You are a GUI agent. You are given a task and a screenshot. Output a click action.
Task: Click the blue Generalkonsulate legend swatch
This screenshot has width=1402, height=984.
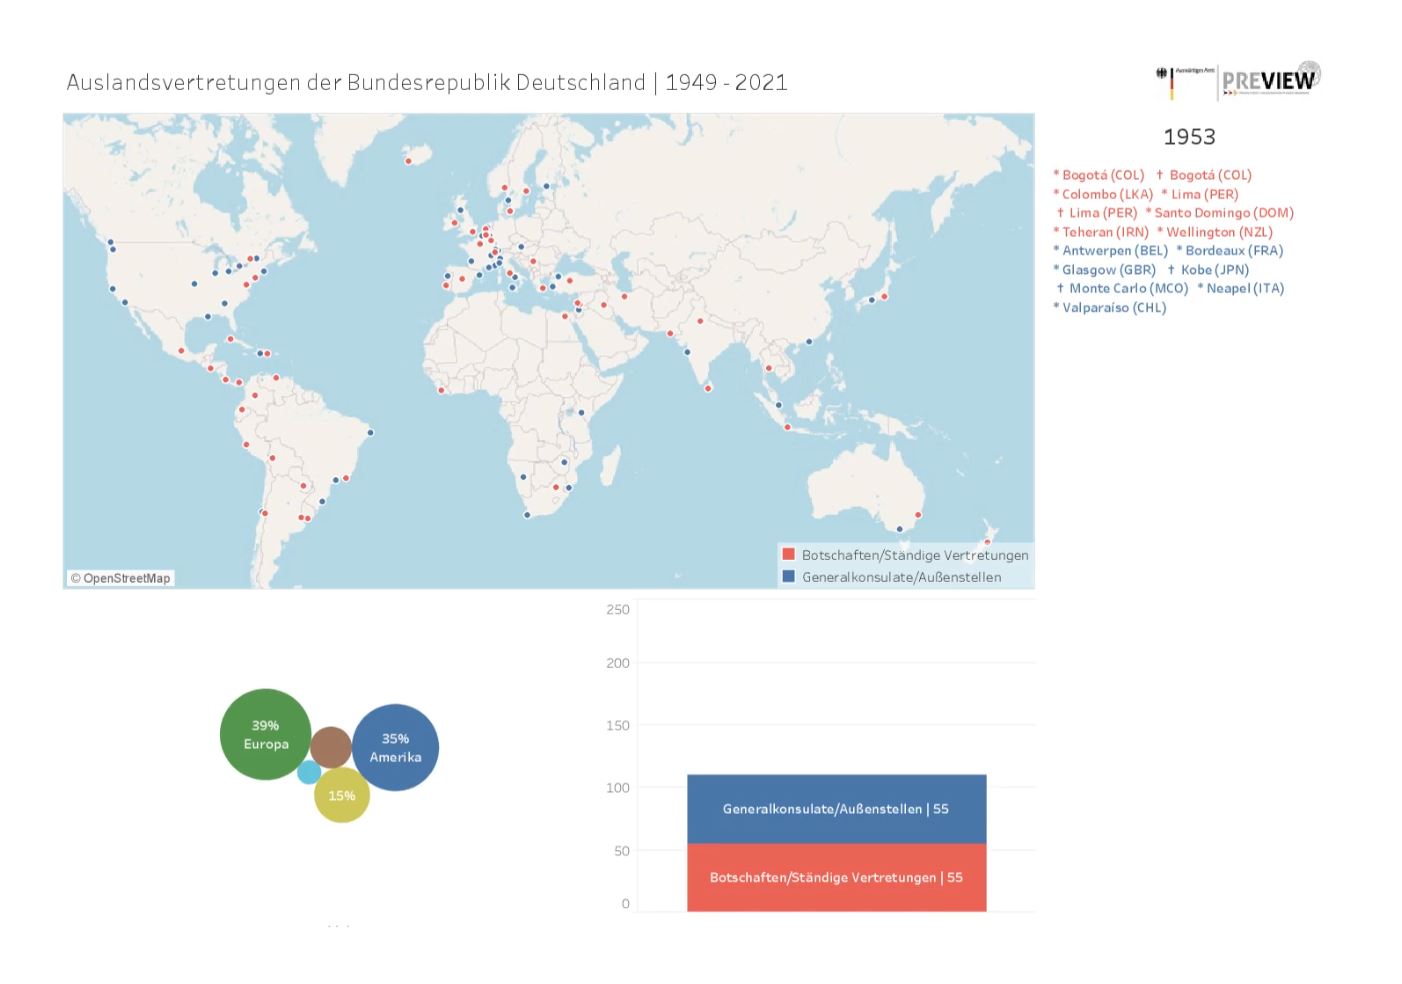click(x=788, y=576)
